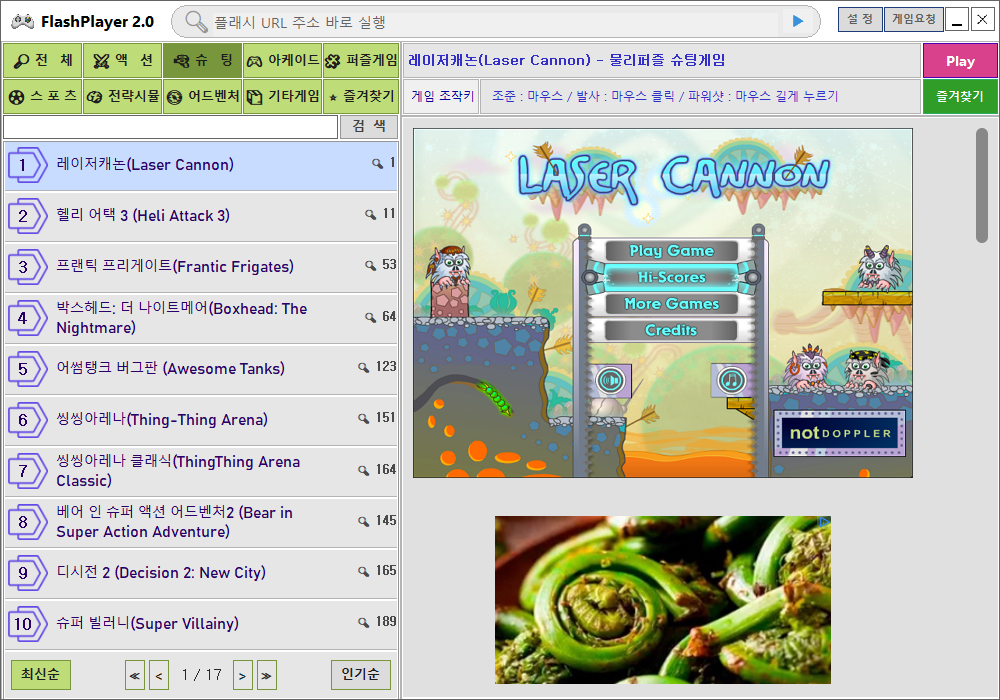Focus the Flash URL address field

(495, 22)
